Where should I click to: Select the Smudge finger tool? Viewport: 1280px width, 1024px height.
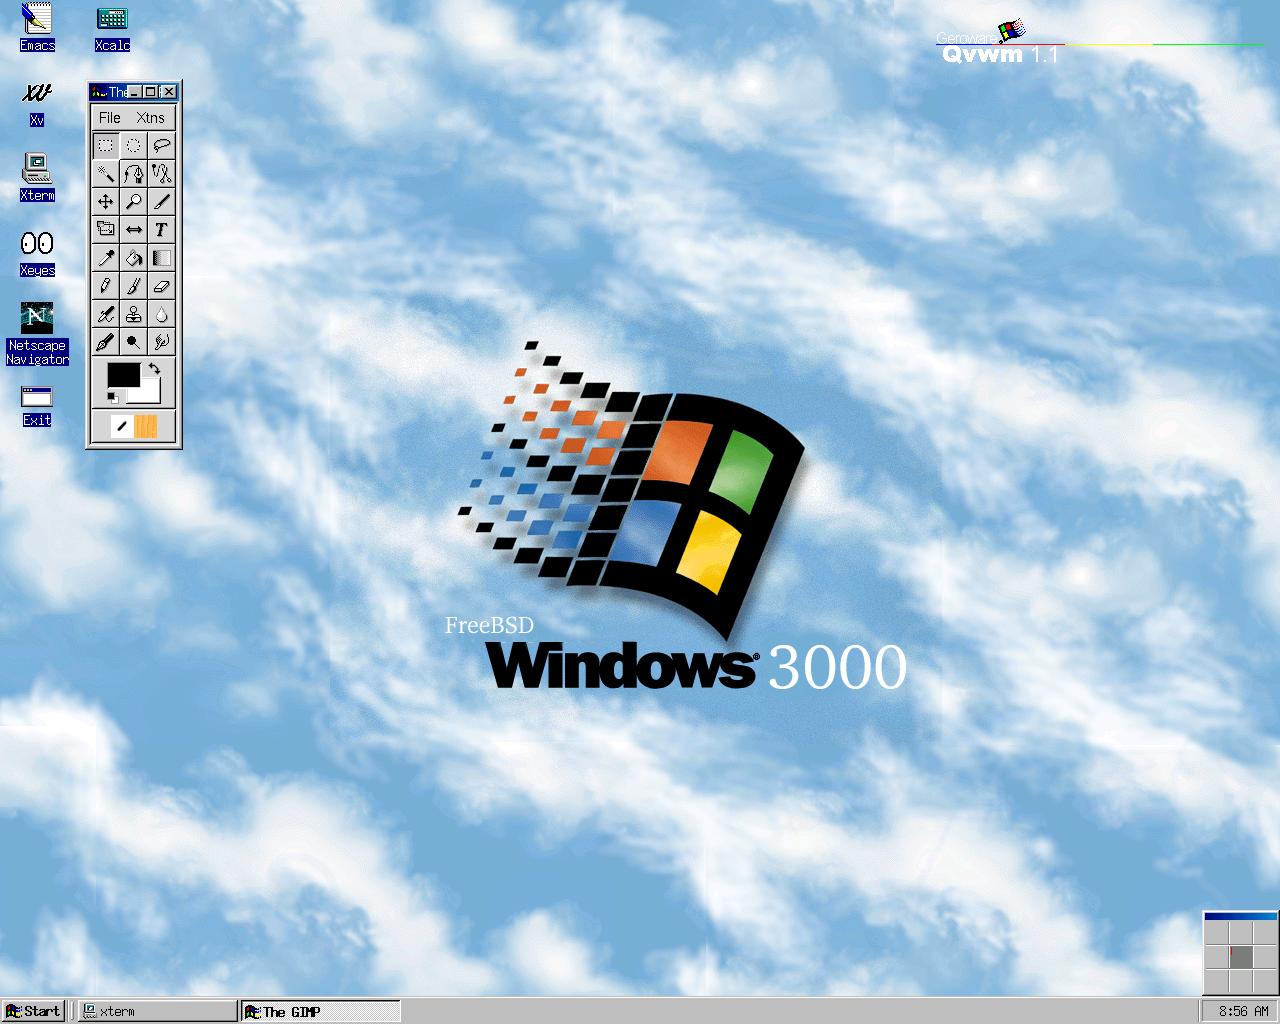(161, 341)
